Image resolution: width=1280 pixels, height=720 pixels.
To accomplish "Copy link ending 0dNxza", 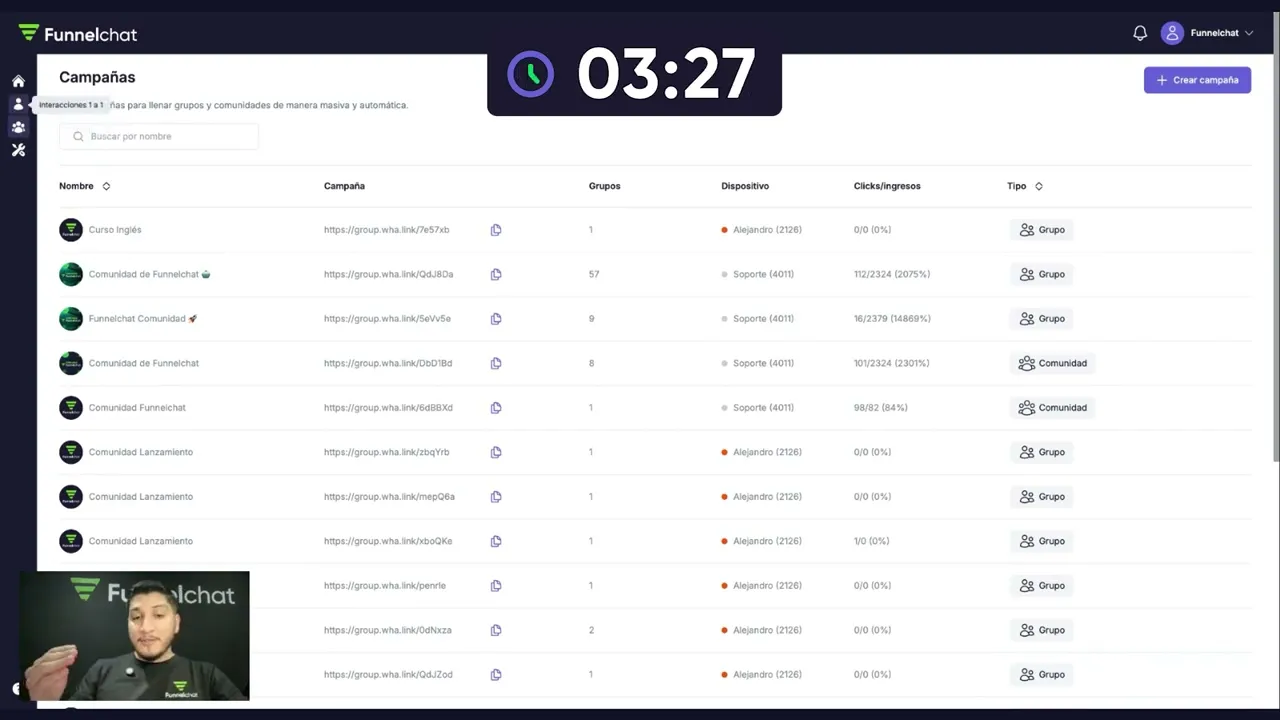I will click(496, 630).
